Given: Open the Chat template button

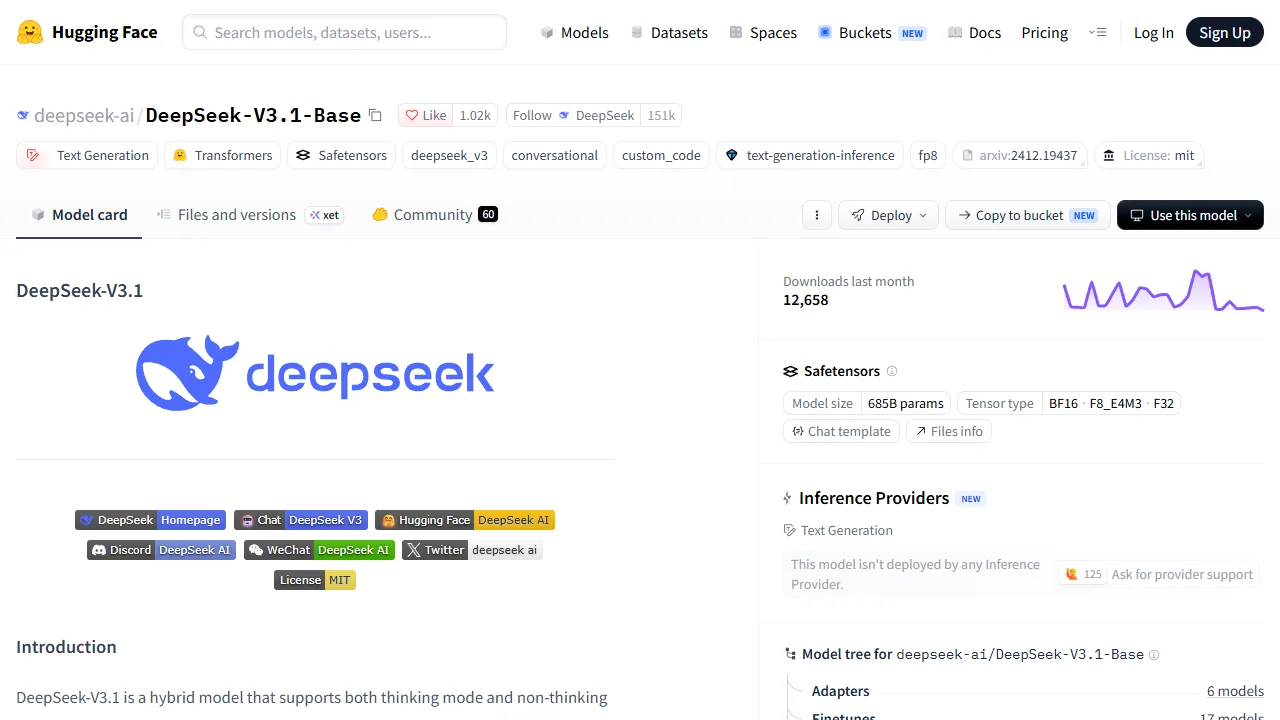Looking at the screenshot, I should pos(841,431).
